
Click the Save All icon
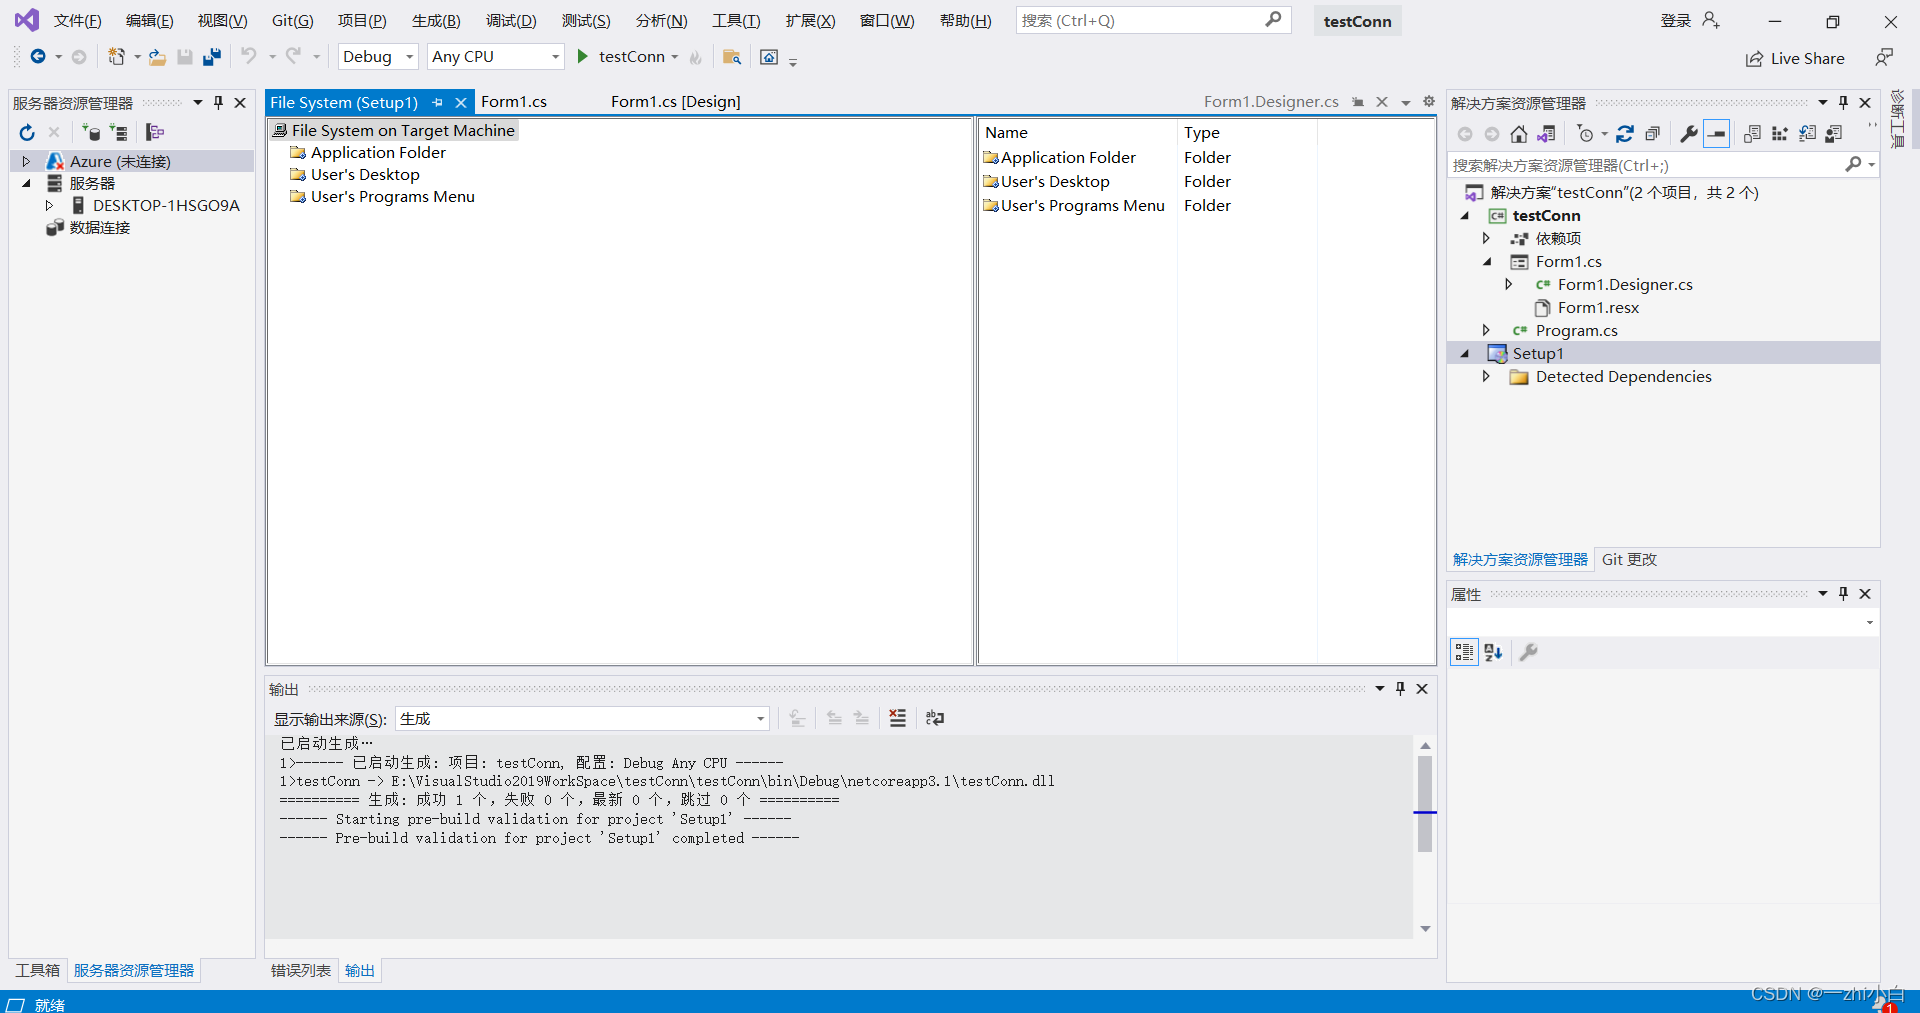coord(212,57)
